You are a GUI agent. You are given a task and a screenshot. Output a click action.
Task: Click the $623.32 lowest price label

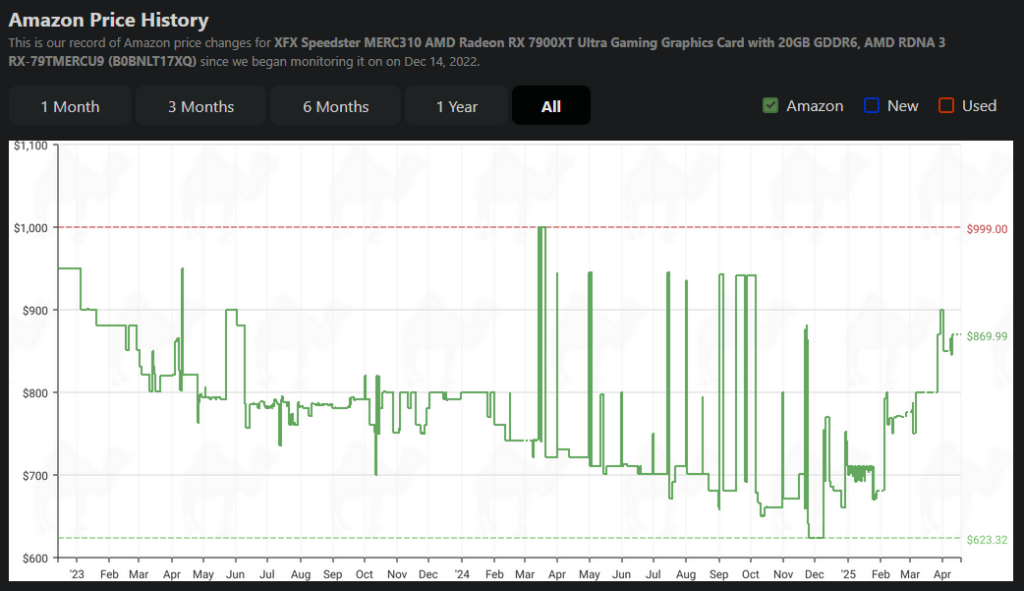click(987, 540)
